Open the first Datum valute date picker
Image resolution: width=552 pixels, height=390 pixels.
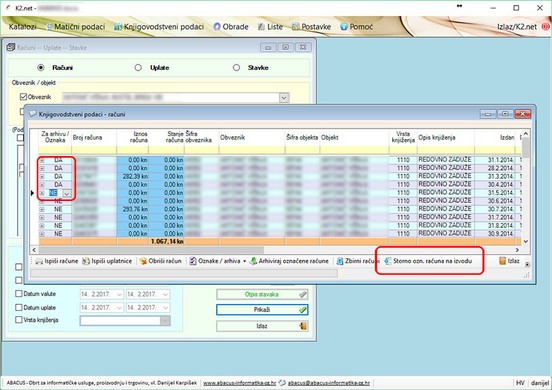pos(119,294)
